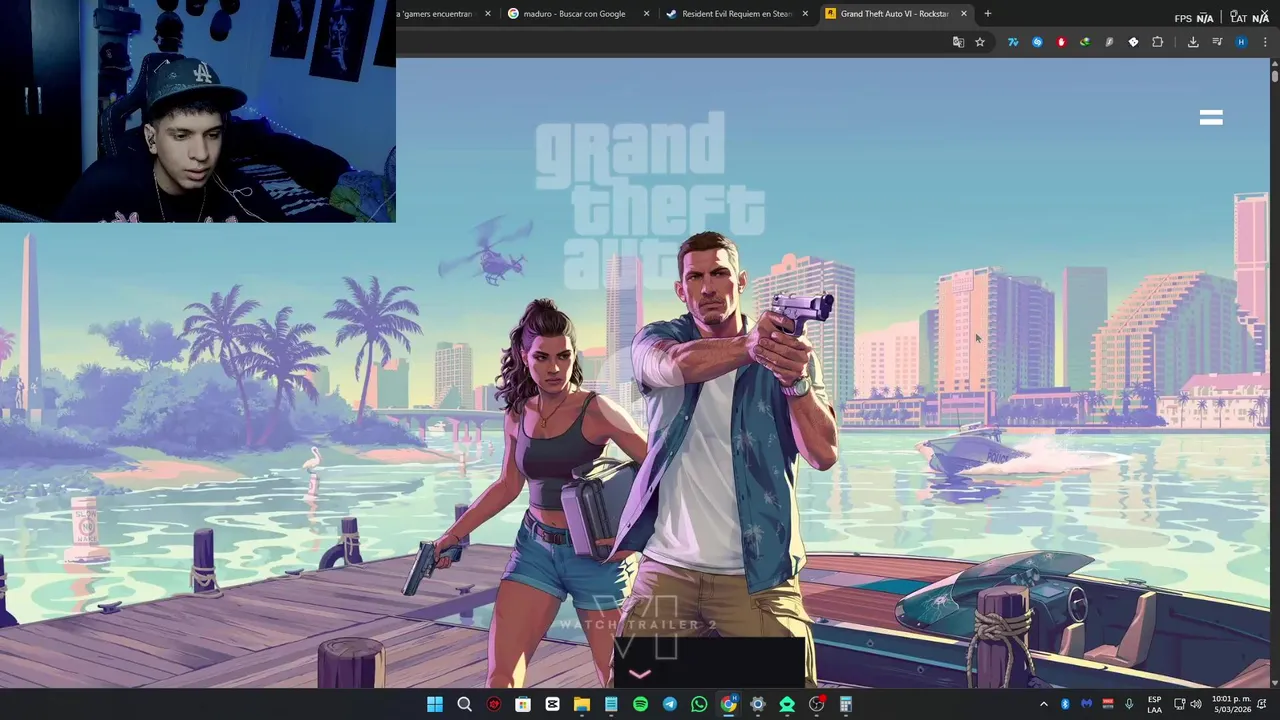Viewport: 1280px width, 720px height.
Task: Click the green circular extension icon
Action: tap(1085, 42)
